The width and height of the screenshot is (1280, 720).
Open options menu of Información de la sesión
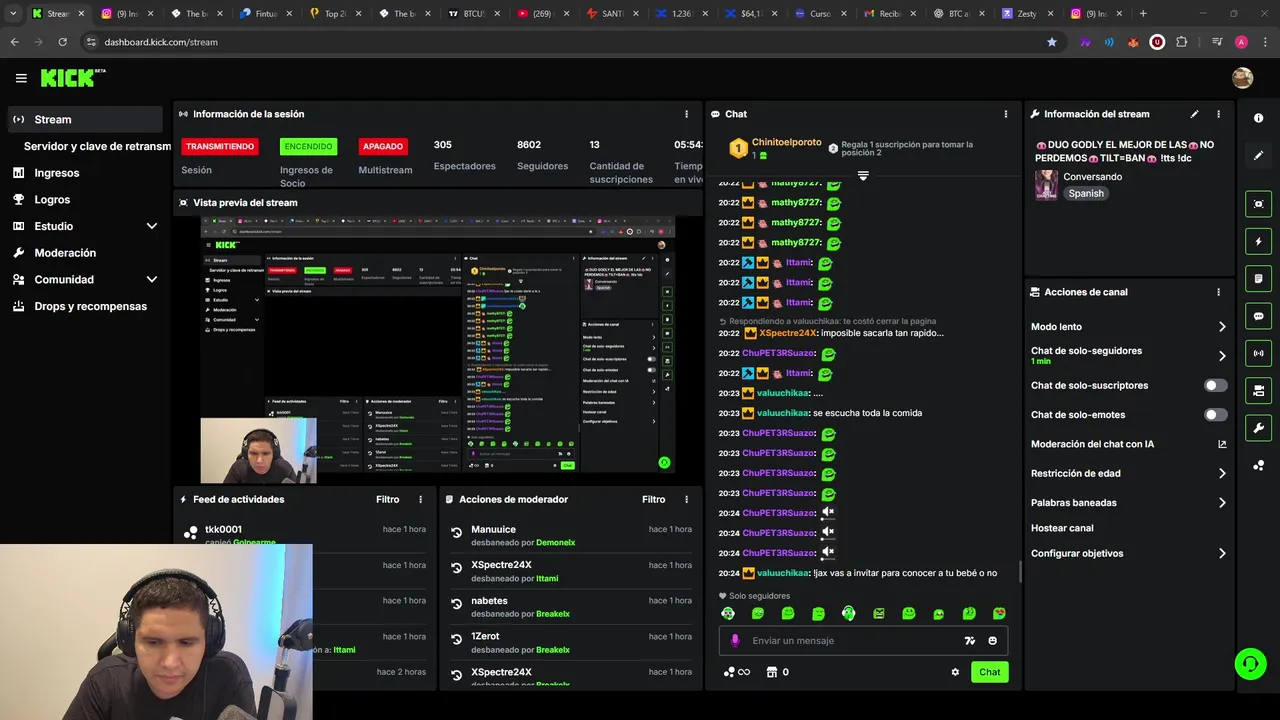click(x=686, y=114)
